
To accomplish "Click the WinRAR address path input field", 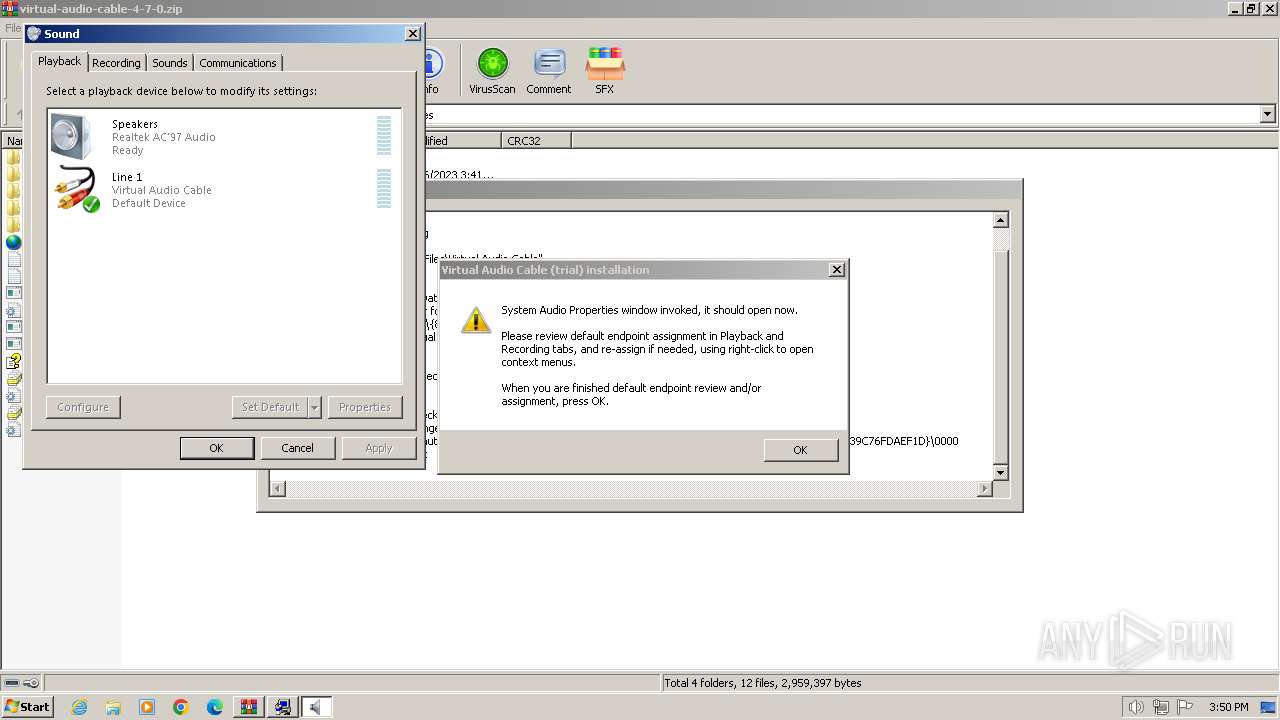I will coord(840,115).
